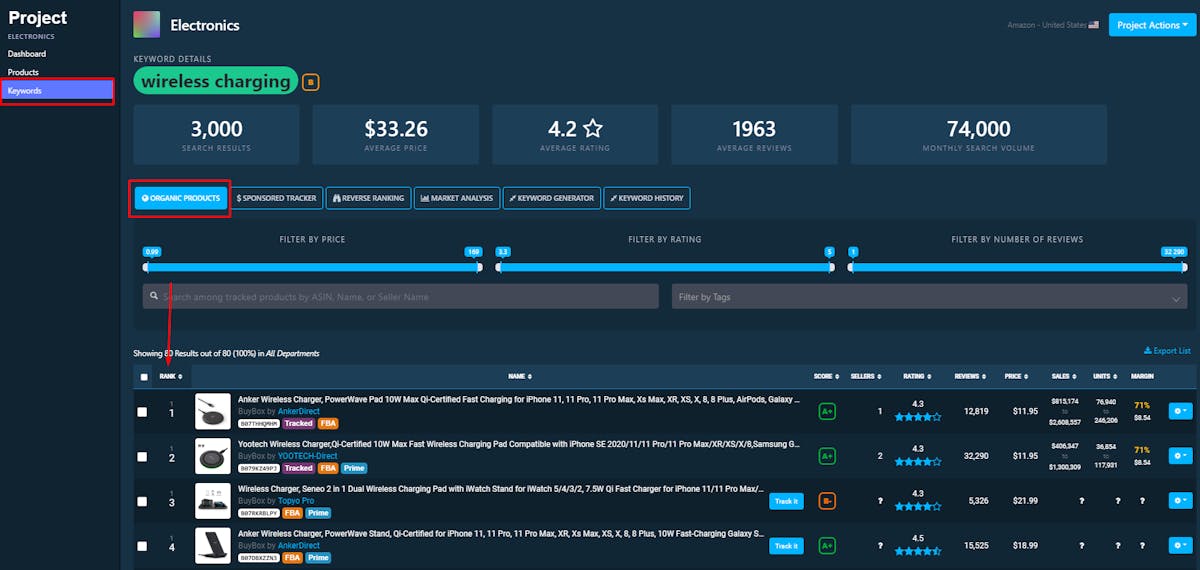Tick checkbox for rank 4 Anker PowerWave Stand

142,546
